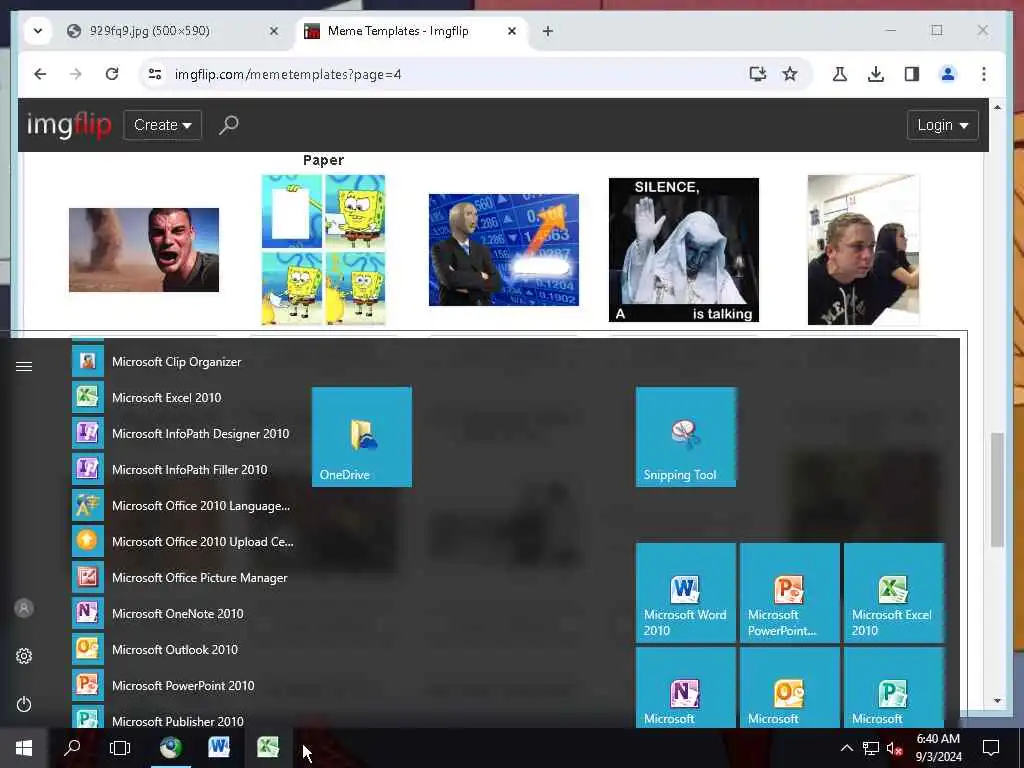The image size is (1024, 768).
Task: Open Microsoft Word 2010 tile
Action: [686, 593]
